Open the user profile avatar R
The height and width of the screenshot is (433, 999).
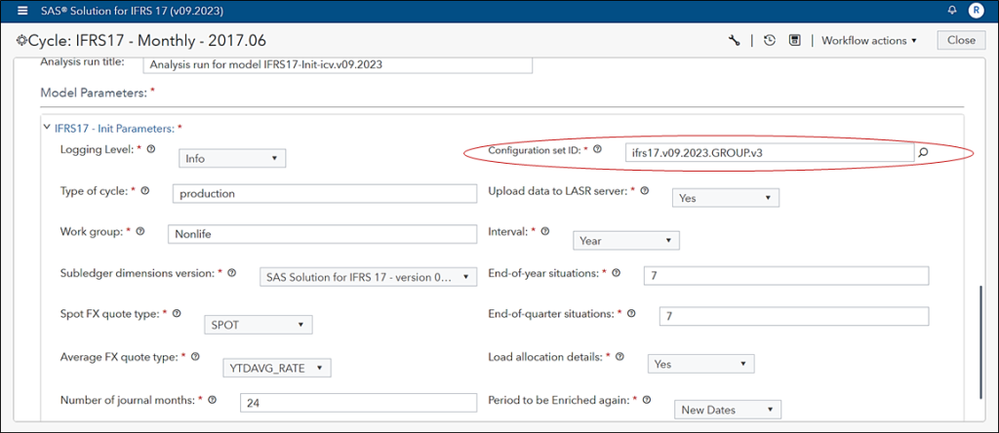976,11
